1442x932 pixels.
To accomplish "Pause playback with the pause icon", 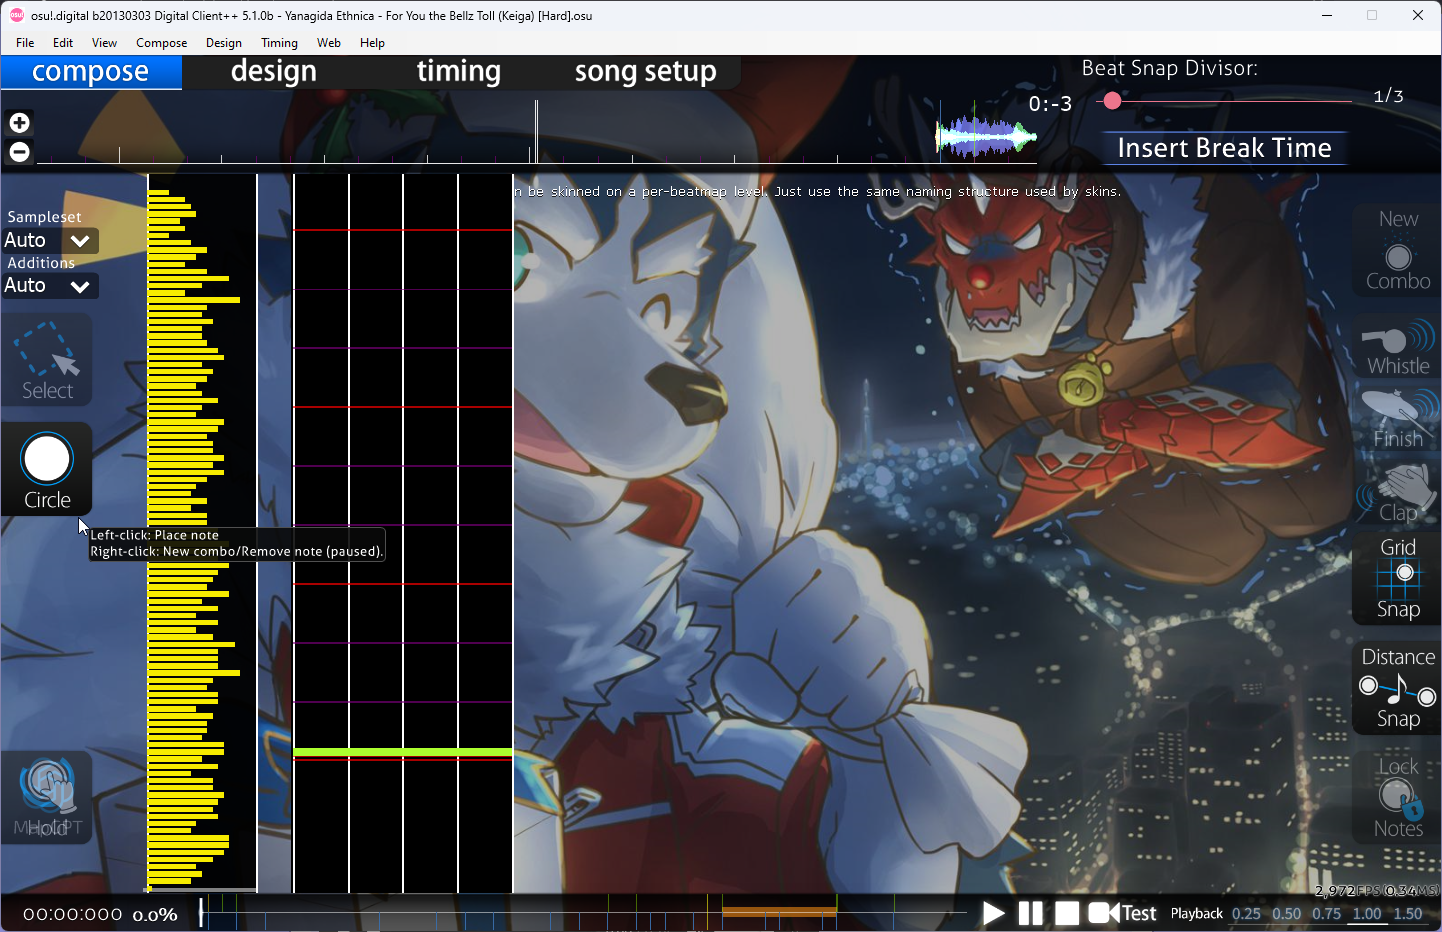I will coord(1030,913).
